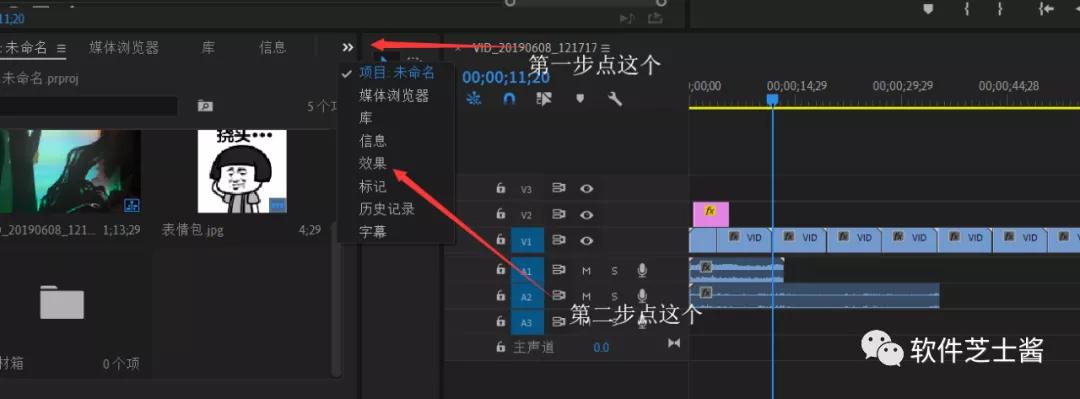
Task: Select the 表情包.jpg thumbnail
Action: tap(242, 171)
